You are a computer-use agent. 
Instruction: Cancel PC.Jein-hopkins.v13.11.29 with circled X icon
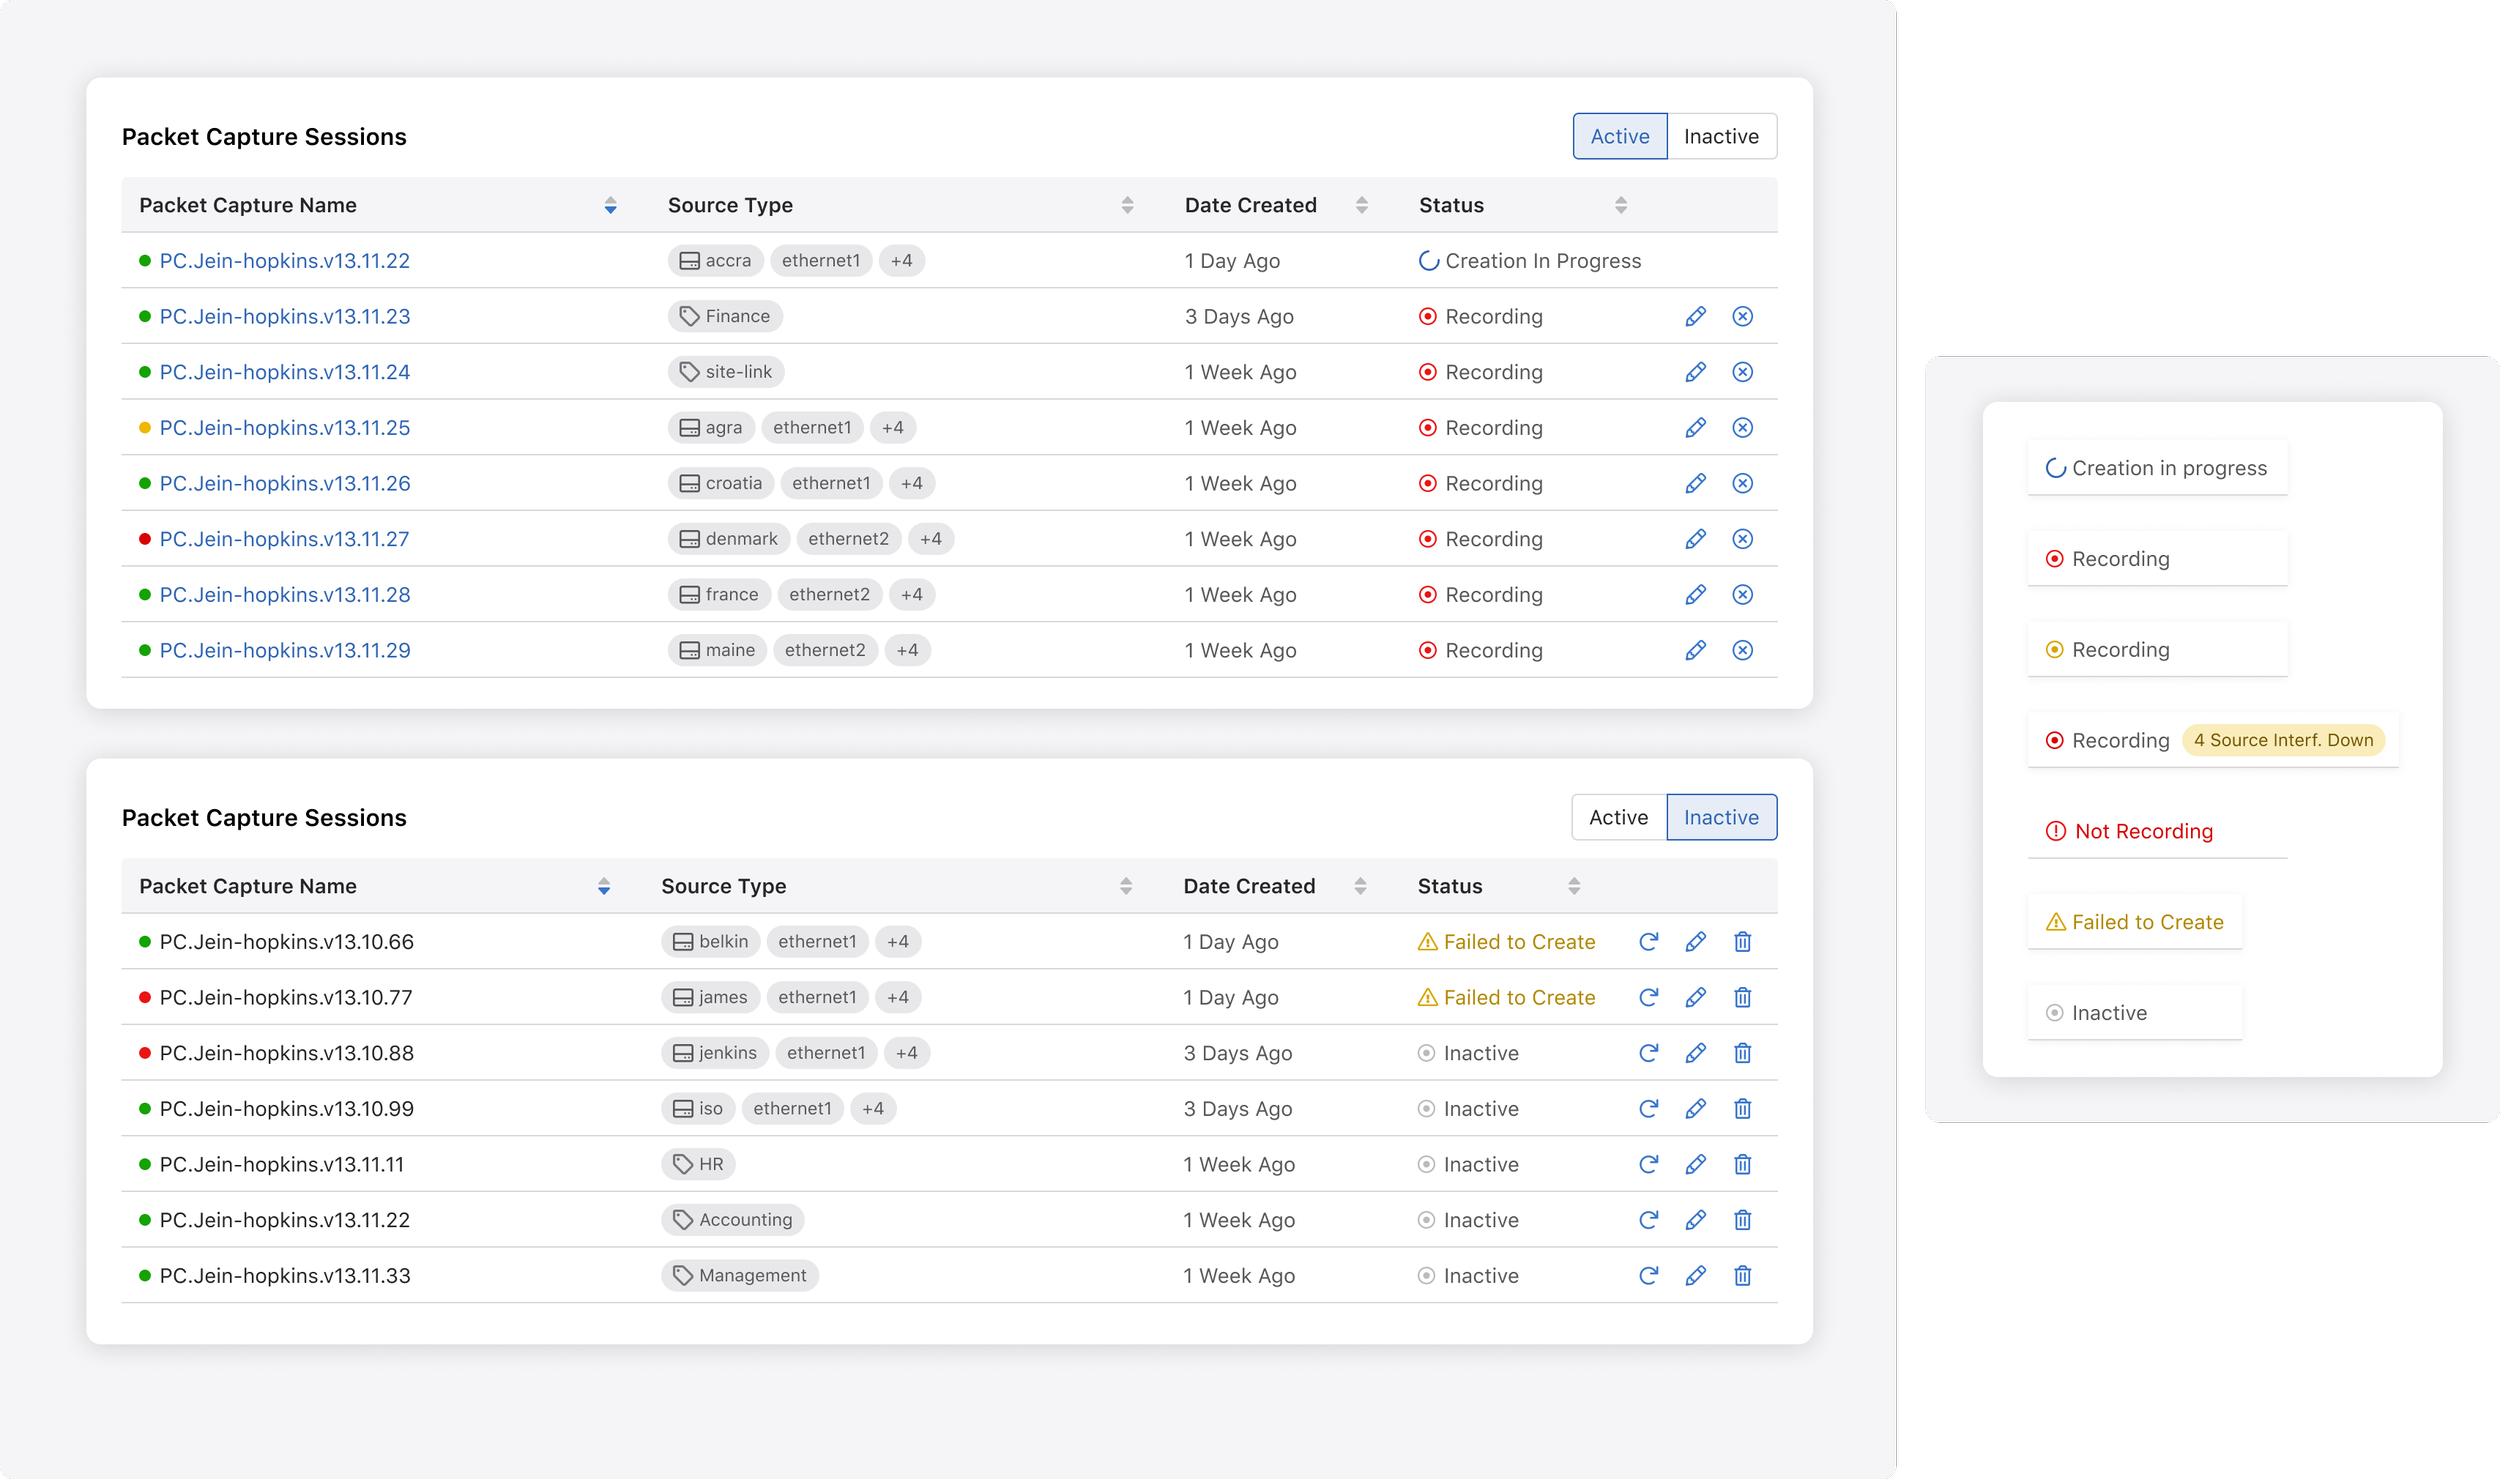pyautogui.click(x=1742, y=650)
